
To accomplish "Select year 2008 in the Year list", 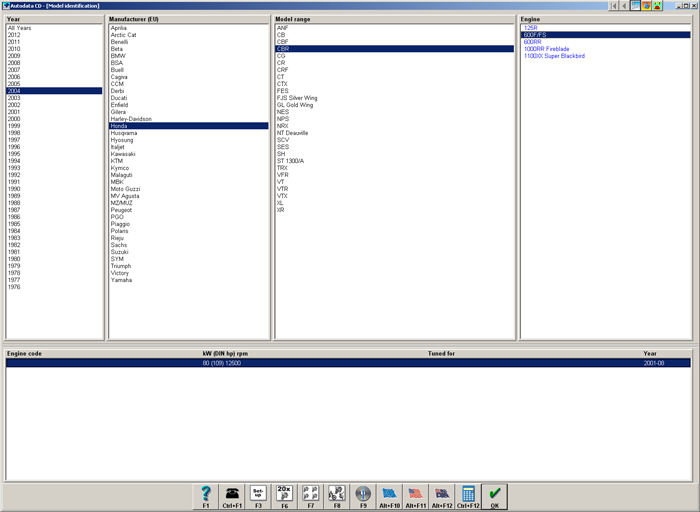I will (x=14, y=62).
